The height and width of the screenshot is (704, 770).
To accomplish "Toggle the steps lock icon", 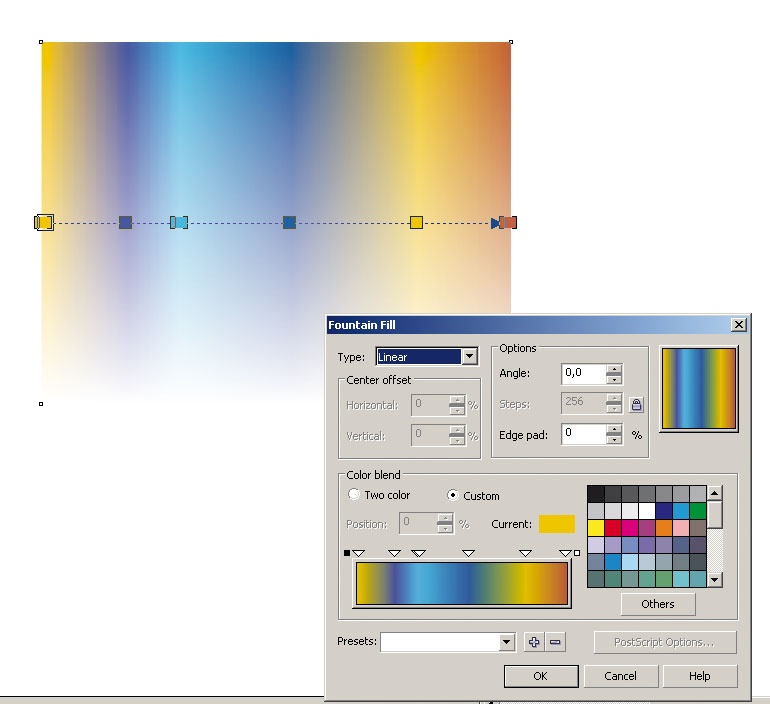I will tap(636, 405).
